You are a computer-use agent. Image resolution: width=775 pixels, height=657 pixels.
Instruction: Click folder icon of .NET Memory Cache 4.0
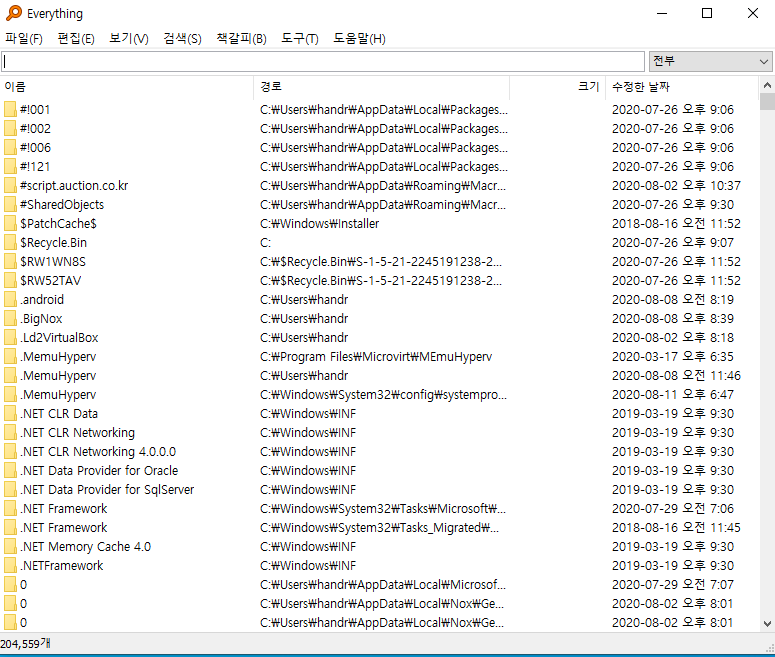(x=10, y=547)
